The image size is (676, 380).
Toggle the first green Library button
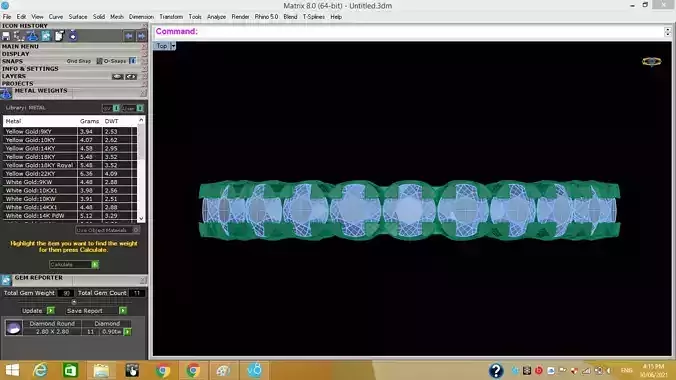116,108
